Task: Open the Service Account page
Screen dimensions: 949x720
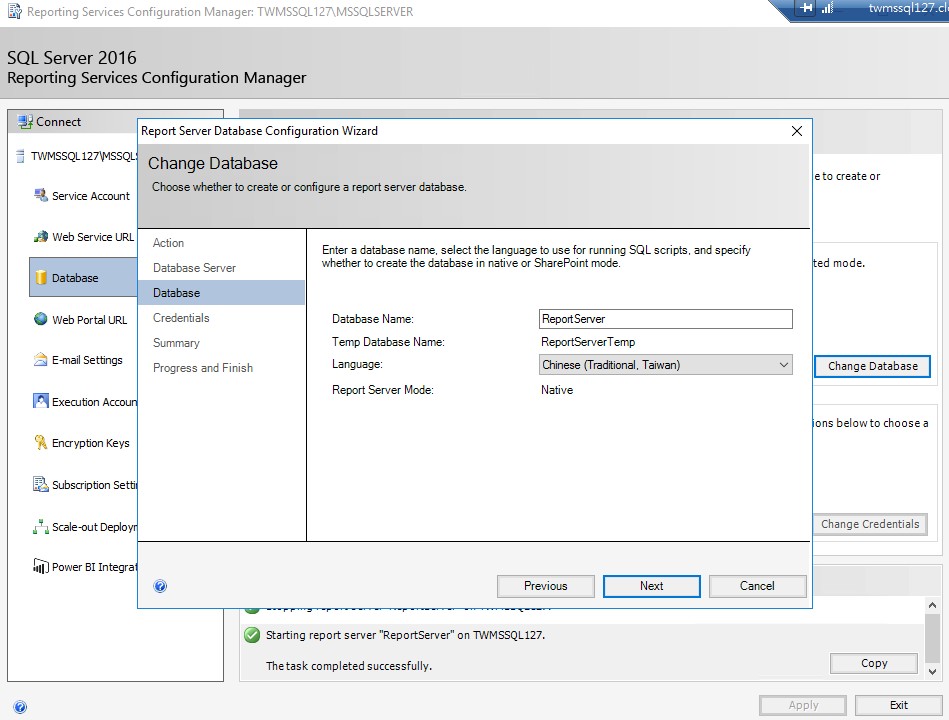Action: click(91, 196)
